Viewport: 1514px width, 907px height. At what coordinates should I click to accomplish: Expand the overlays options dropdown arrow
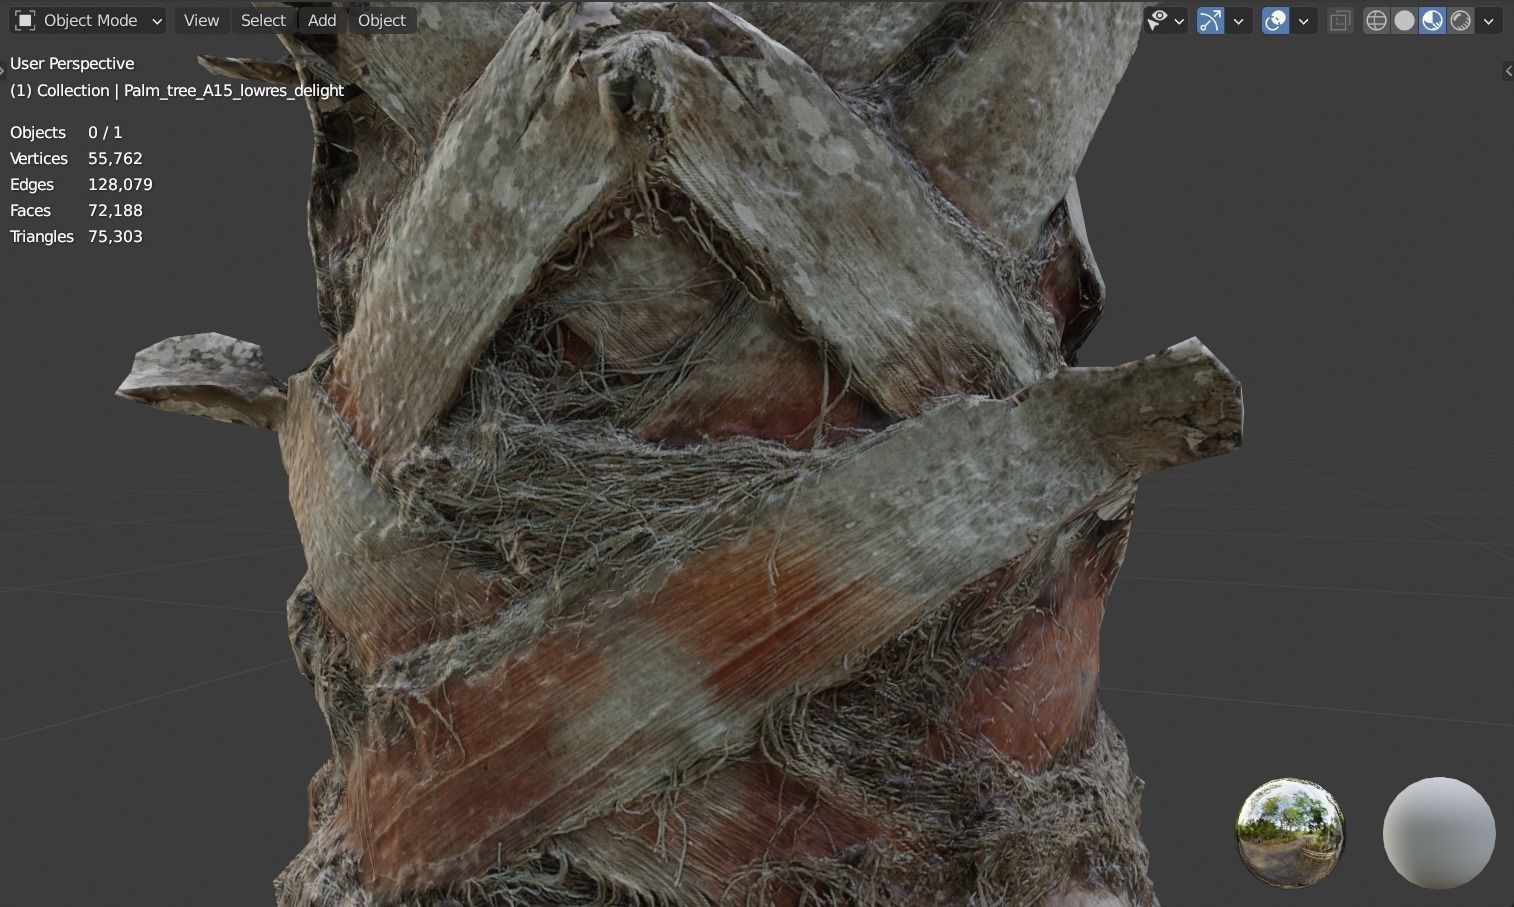[x=1303, y=21]
